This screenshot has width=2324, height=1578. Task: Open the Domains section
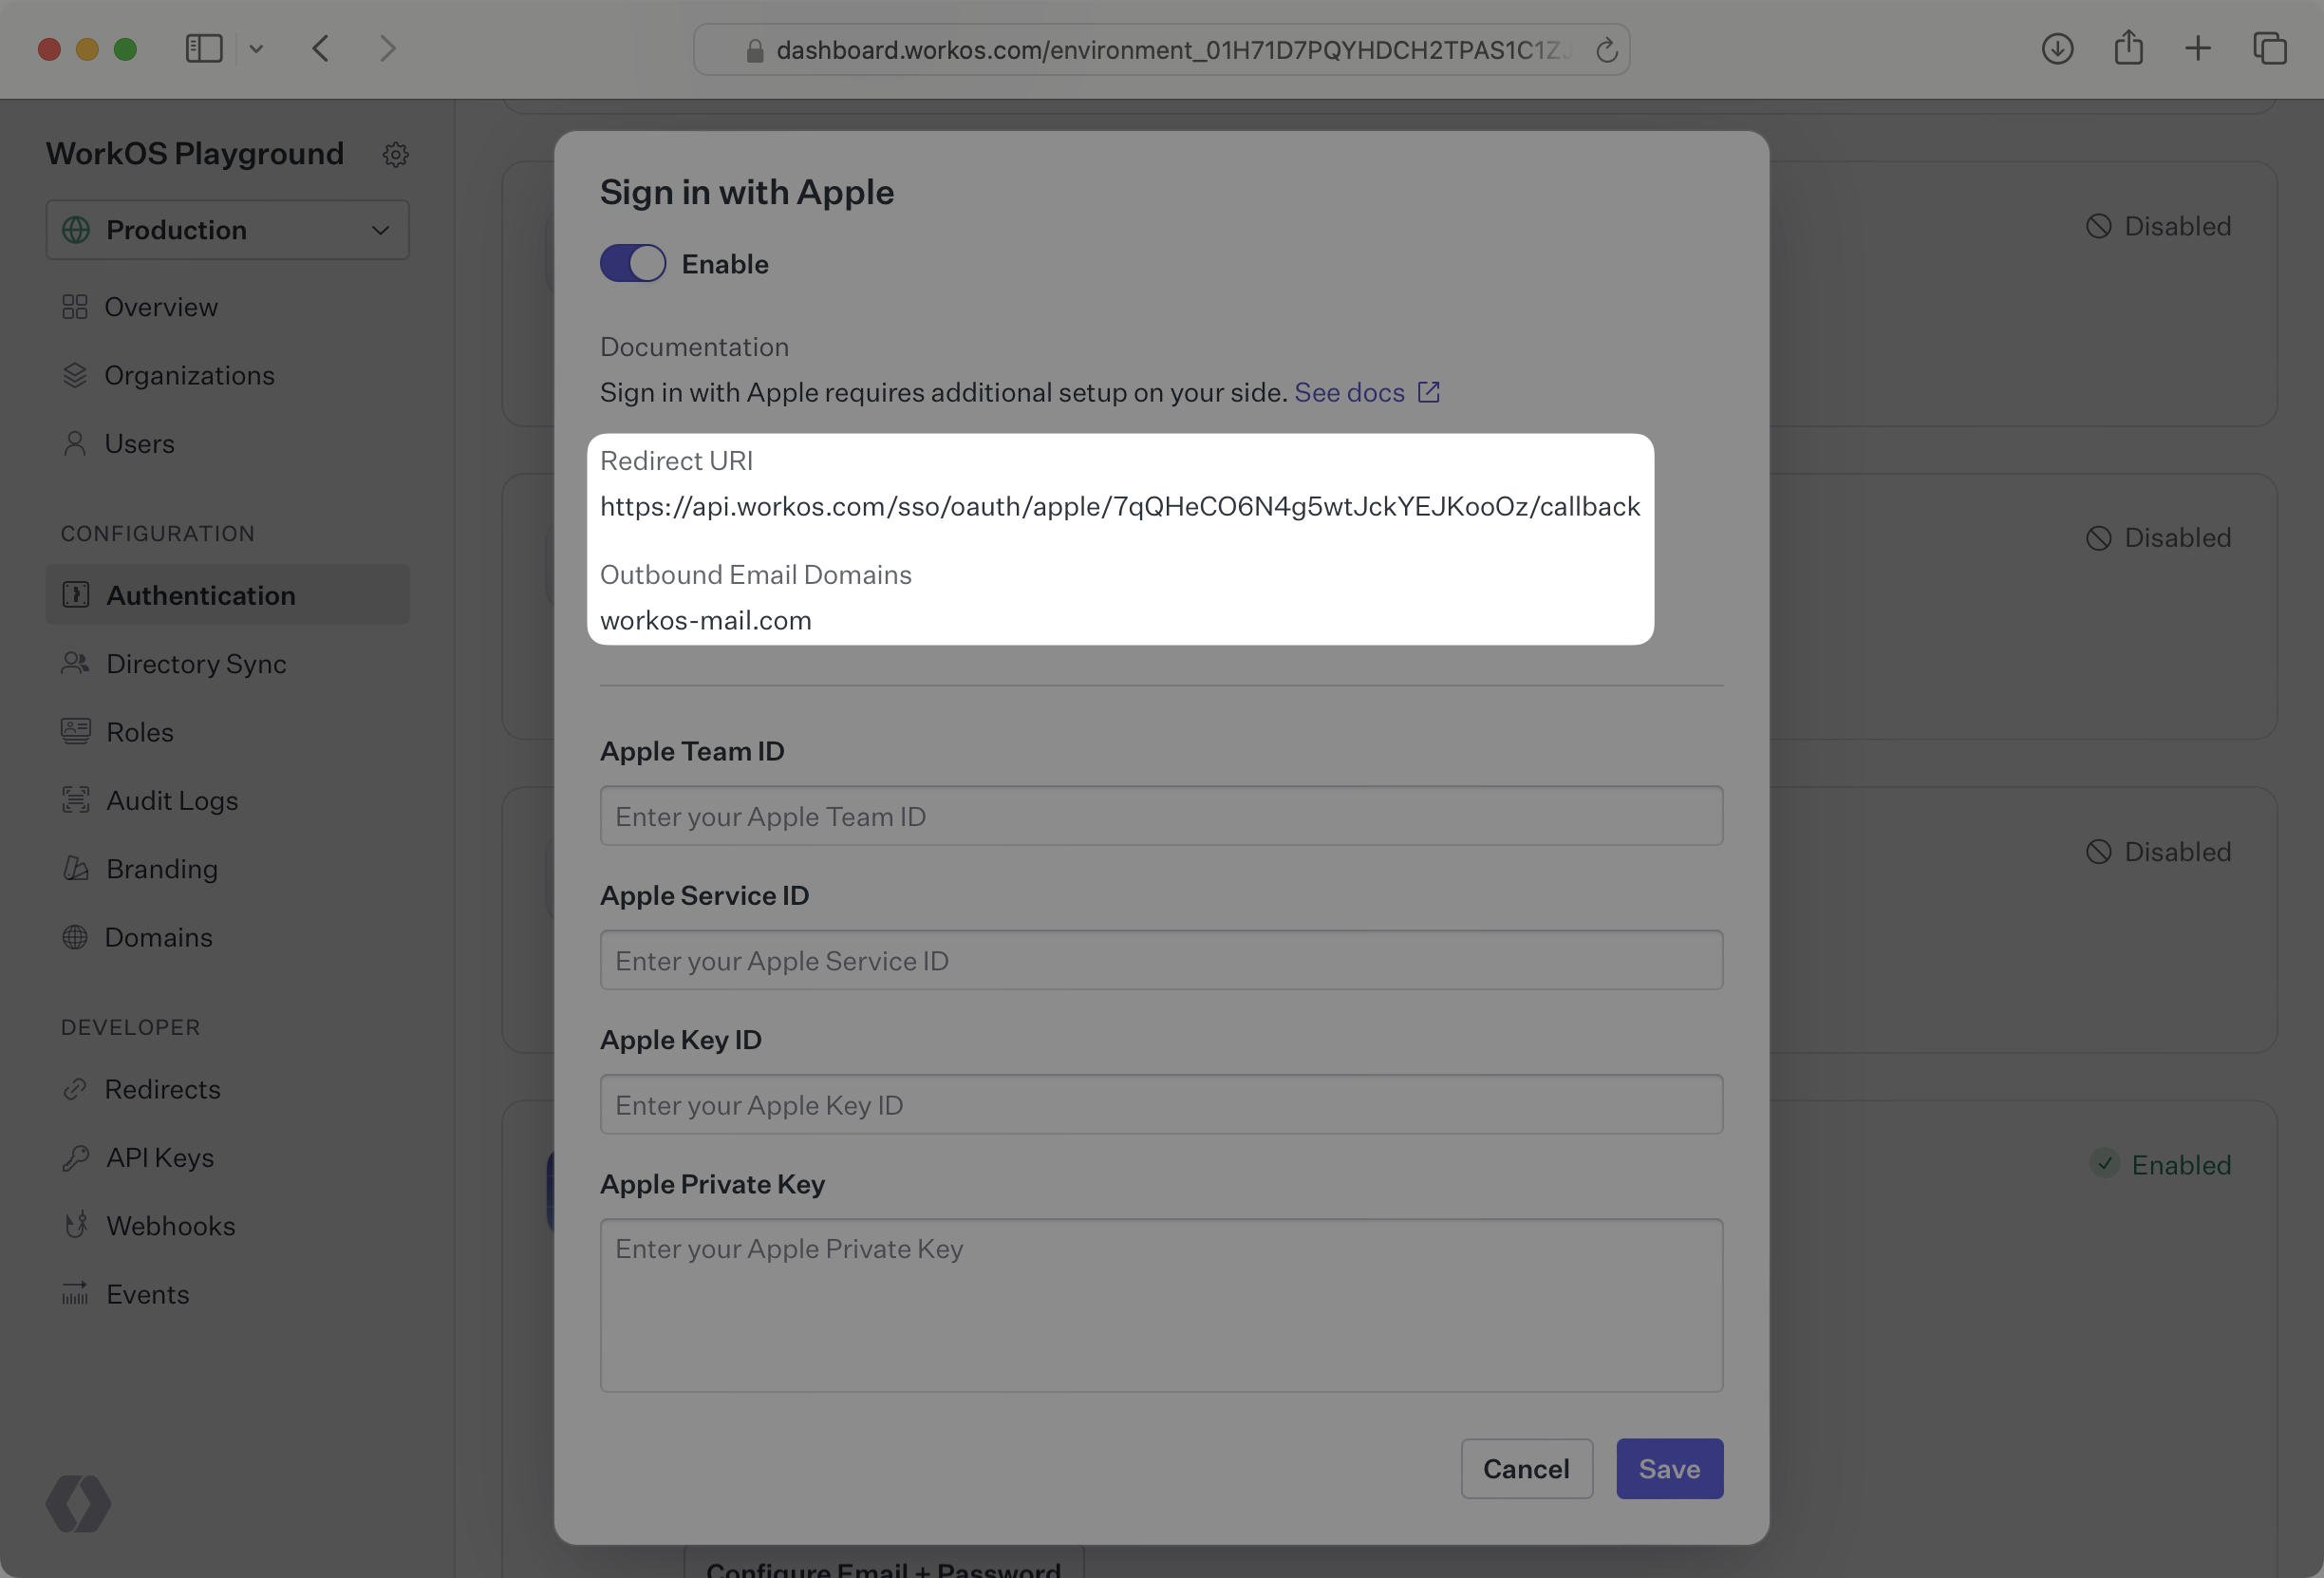[158, 937]
